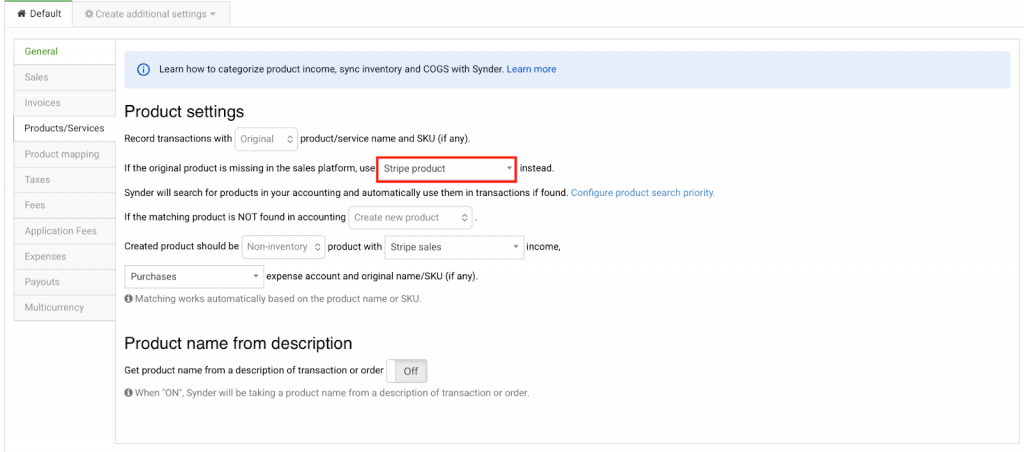The width and height of the screenshot is (1024, 452).
Task: Open the Stripe product dropdown
Action: coord(447,169)
